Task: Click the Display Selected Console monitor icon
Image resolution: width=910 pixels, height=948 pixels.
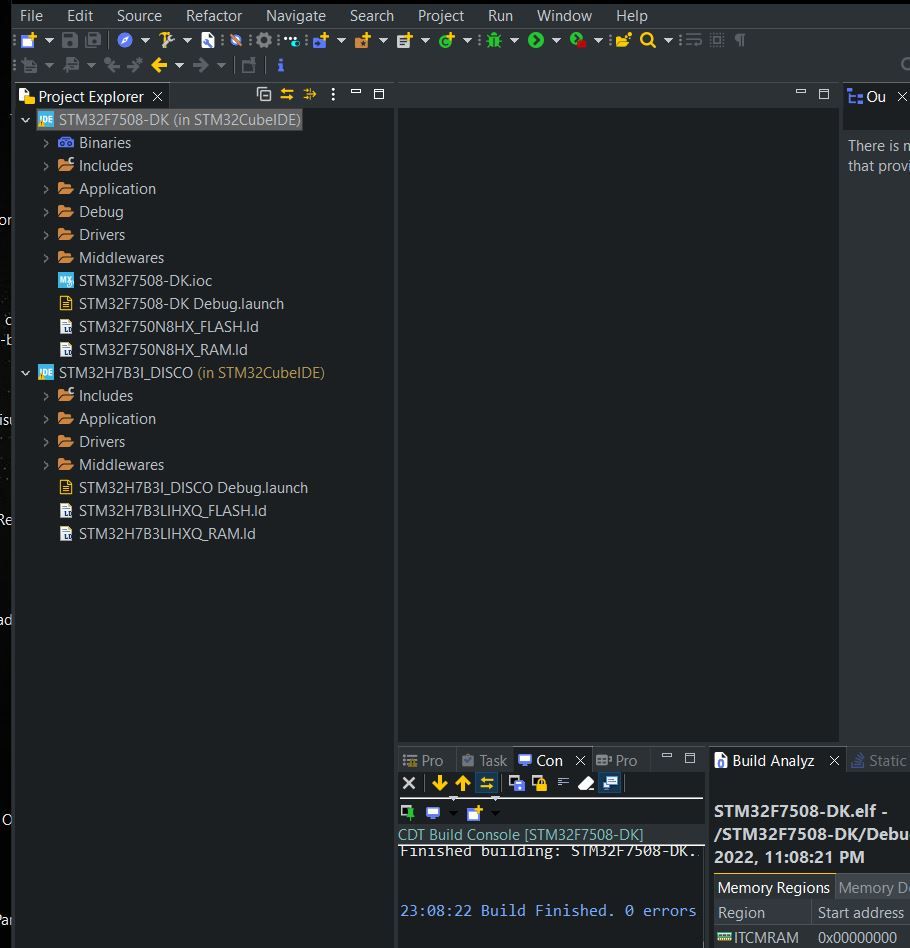Action: [x=433, y=813]
